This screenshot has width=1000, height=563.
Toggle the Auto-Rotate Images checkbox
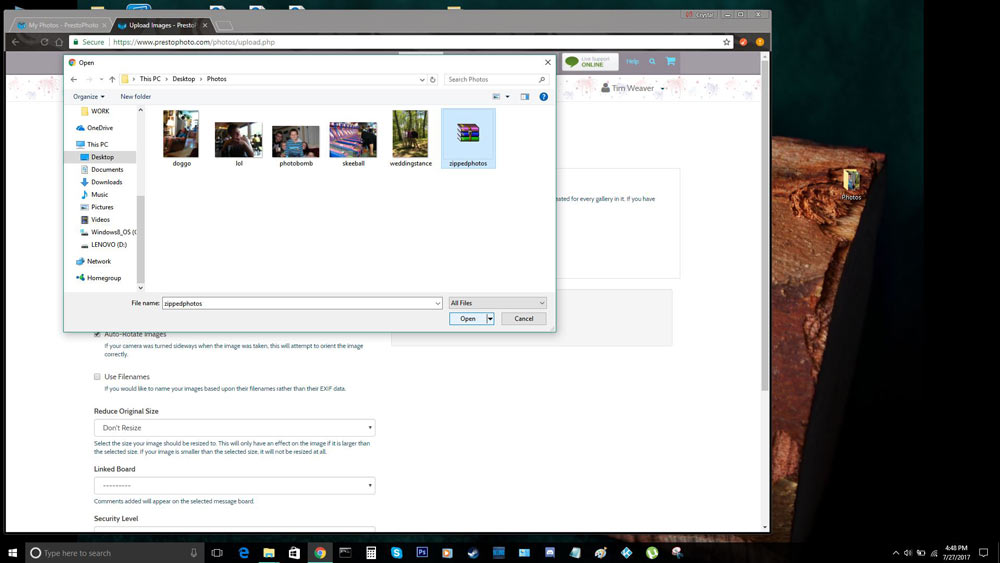97,334
